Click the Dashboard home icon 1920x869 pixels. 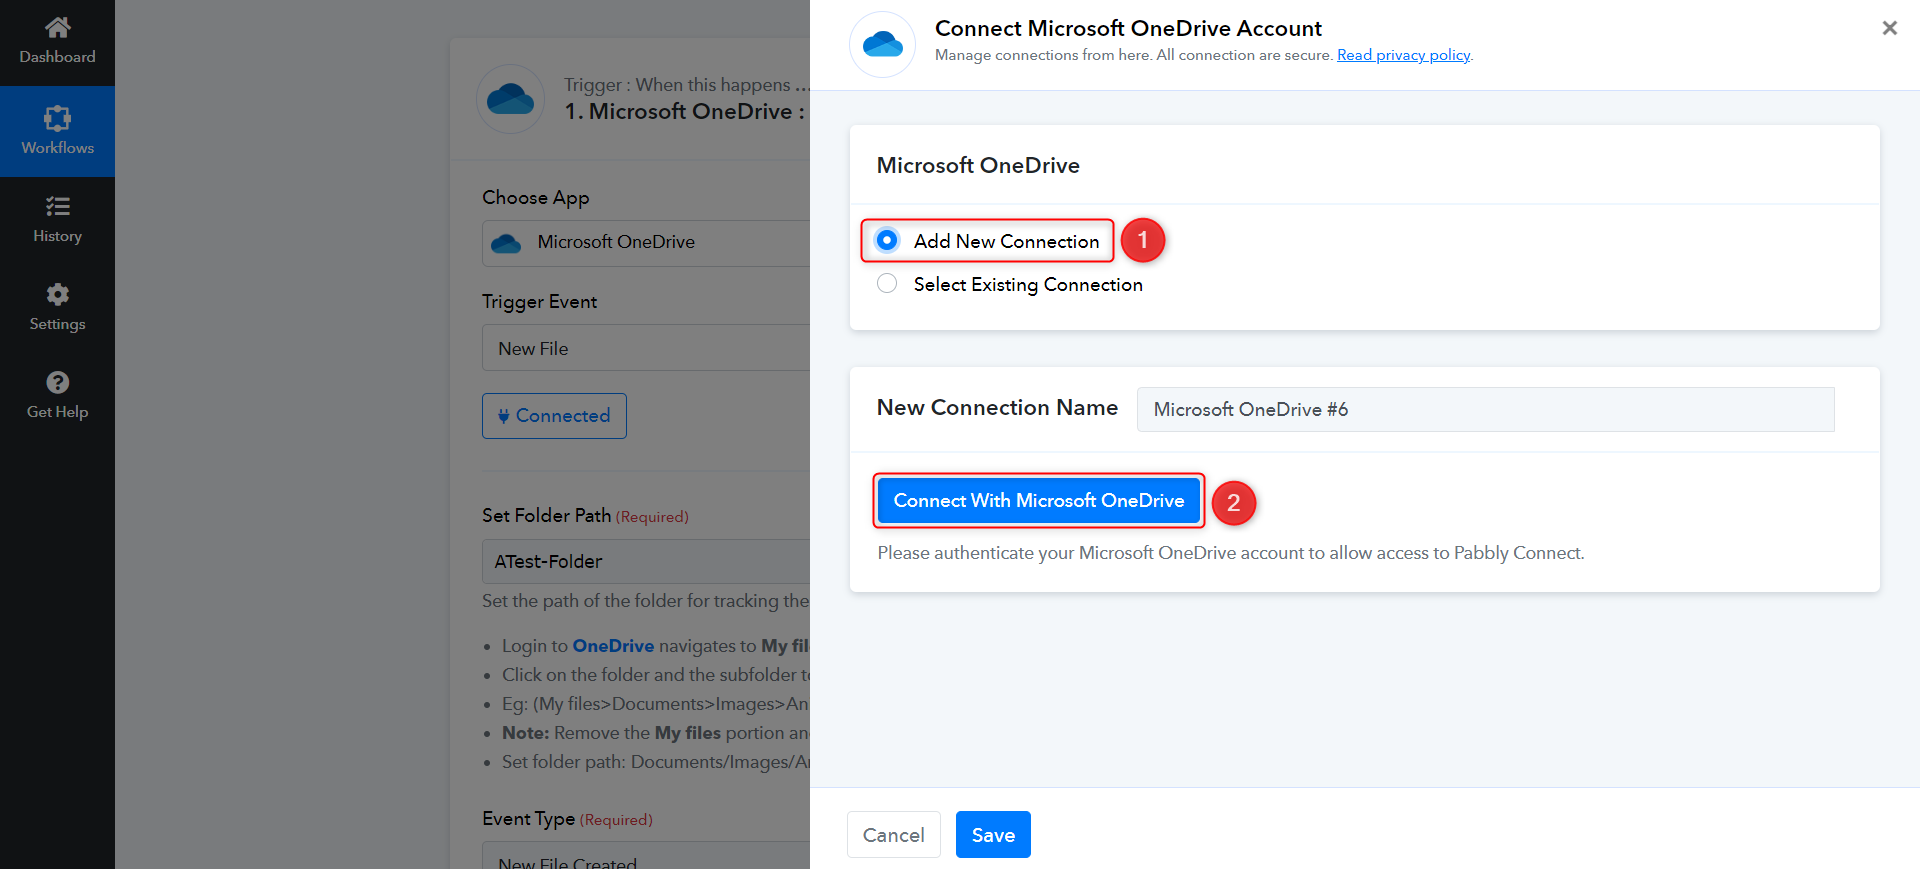[x=57, y=27]
